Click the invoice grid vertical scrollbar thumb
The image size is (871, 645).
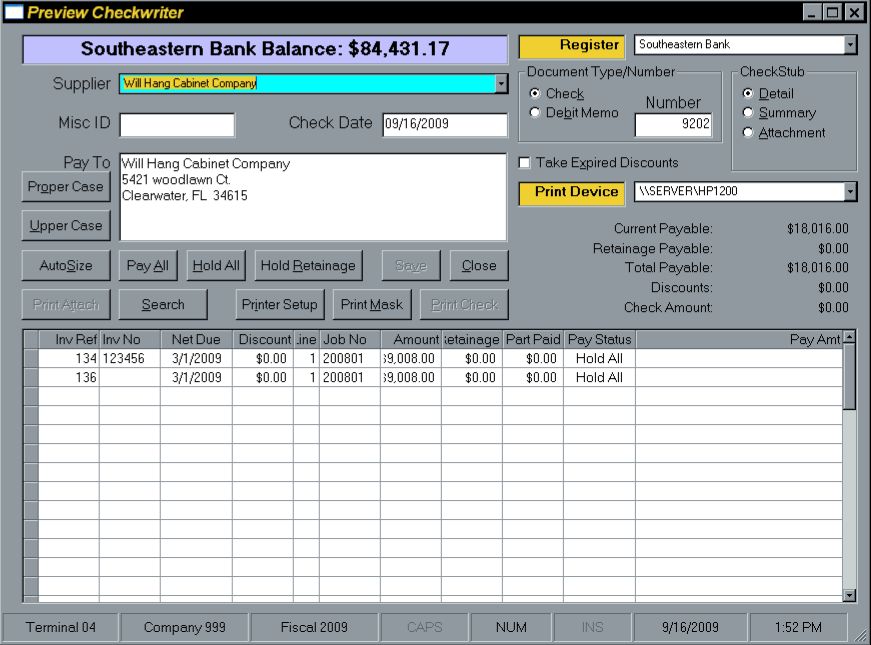(x=849, y=377)
